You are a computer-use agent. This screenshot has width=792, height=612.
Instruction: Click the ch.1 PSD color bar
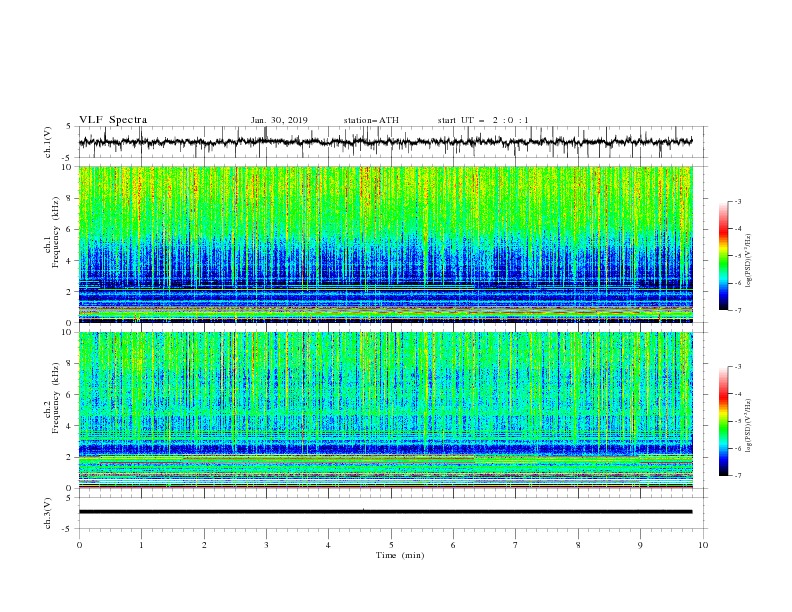click(723, 256)
